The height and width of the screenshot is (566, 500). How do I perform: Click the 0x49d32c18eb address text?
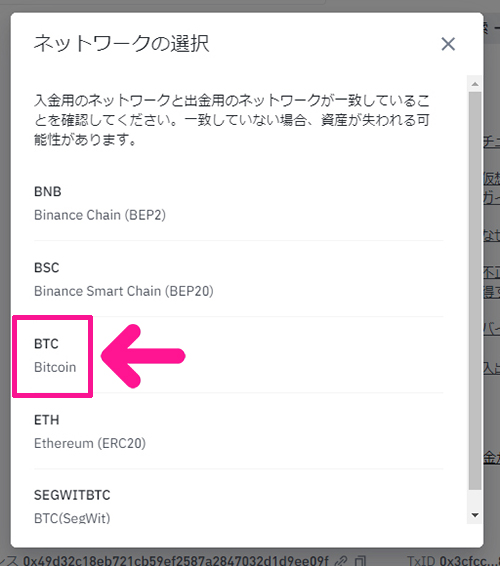[176, 561]
